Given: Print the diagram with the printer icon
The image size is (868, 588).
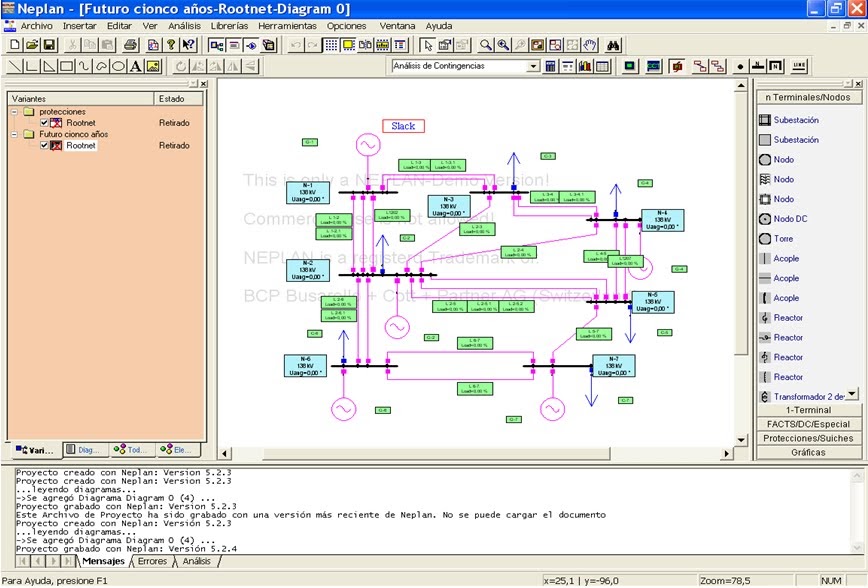Looking at the screenshot, I should tap(131, 45).
